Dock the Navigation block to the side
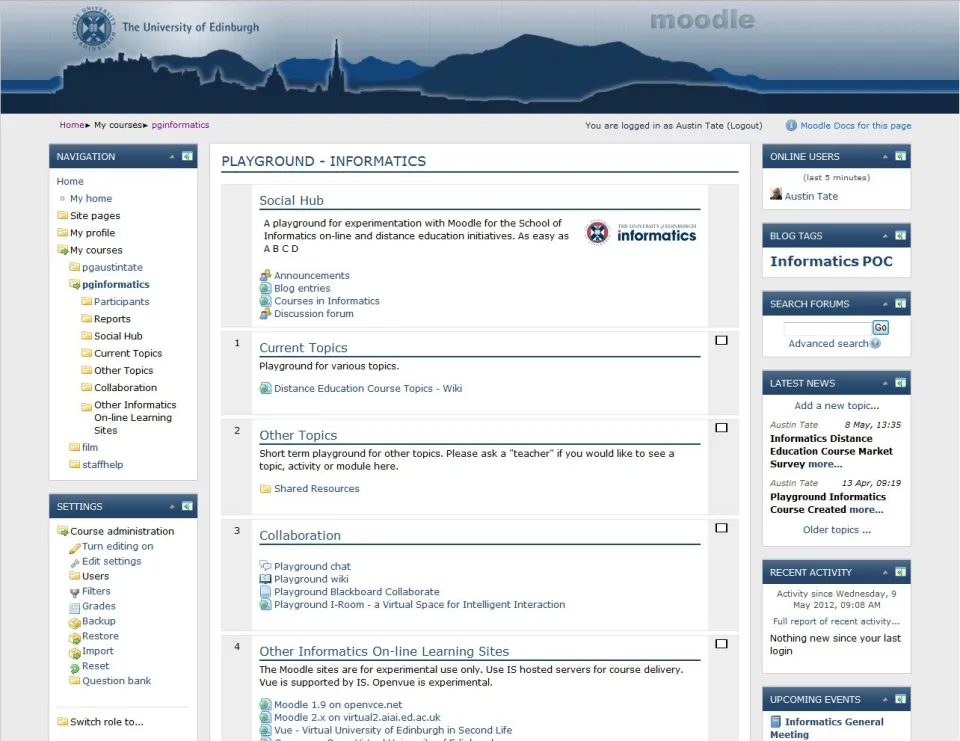The height and width of the screenshot is (741, 960). (x=187, y=156)
